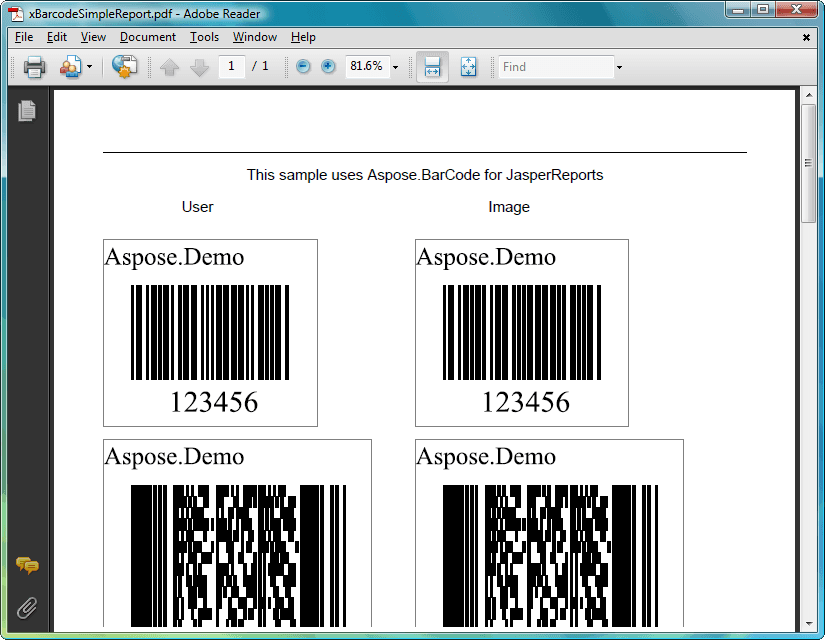Click the User column 123456 barcode
Screen dimensions: 825x640
coord(210,332)
